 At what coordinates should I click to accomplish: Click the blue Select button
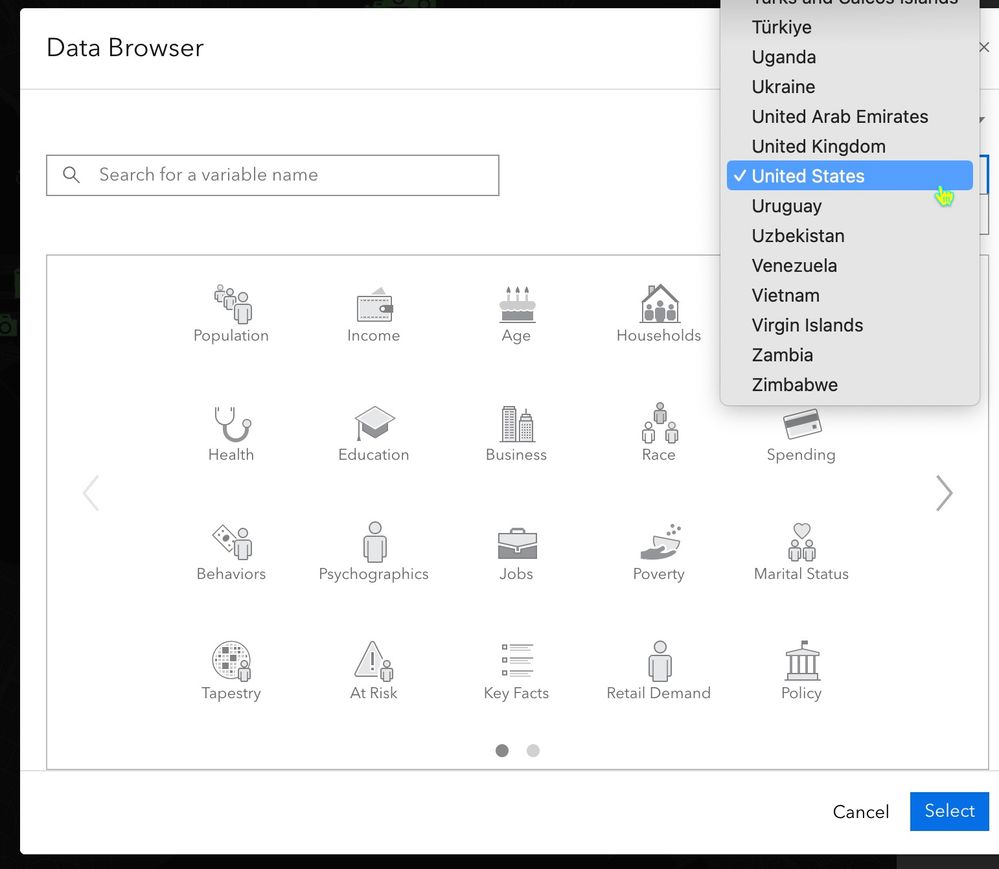[x=949, y=811]
